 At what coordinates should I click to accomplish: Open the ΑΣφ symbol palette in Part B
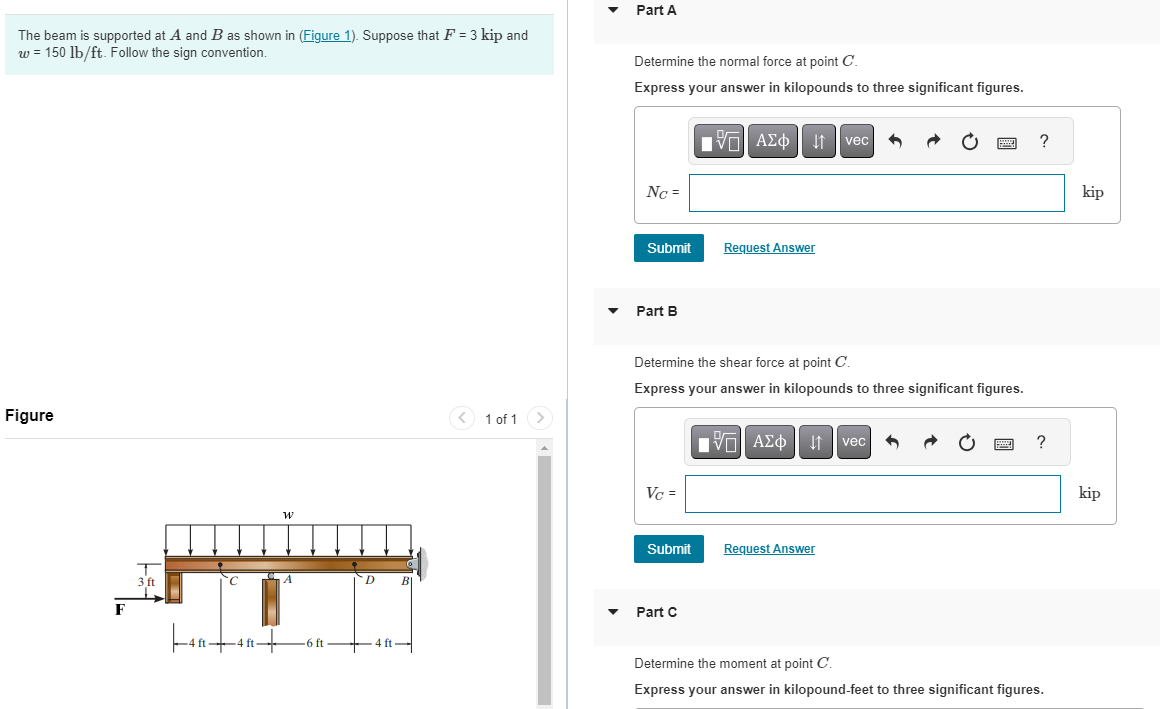point(769,442)
